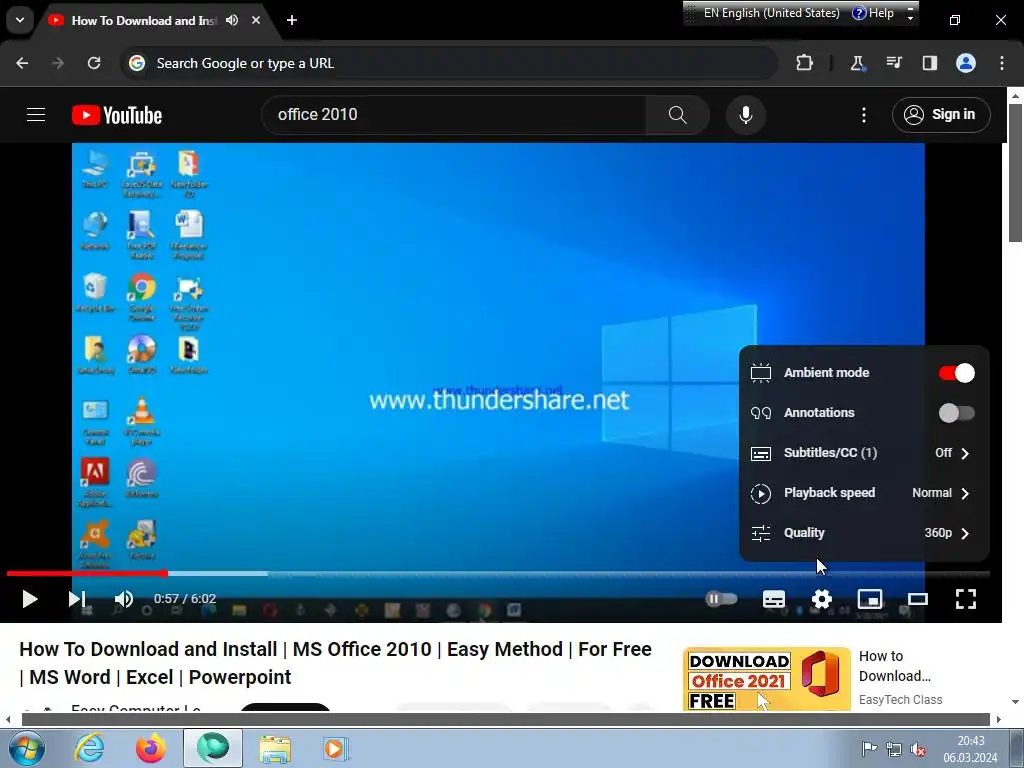Open the media controls icon in Chrome toolbar
This screenshot has width=1024, height=768.
[x=893, y=63]
